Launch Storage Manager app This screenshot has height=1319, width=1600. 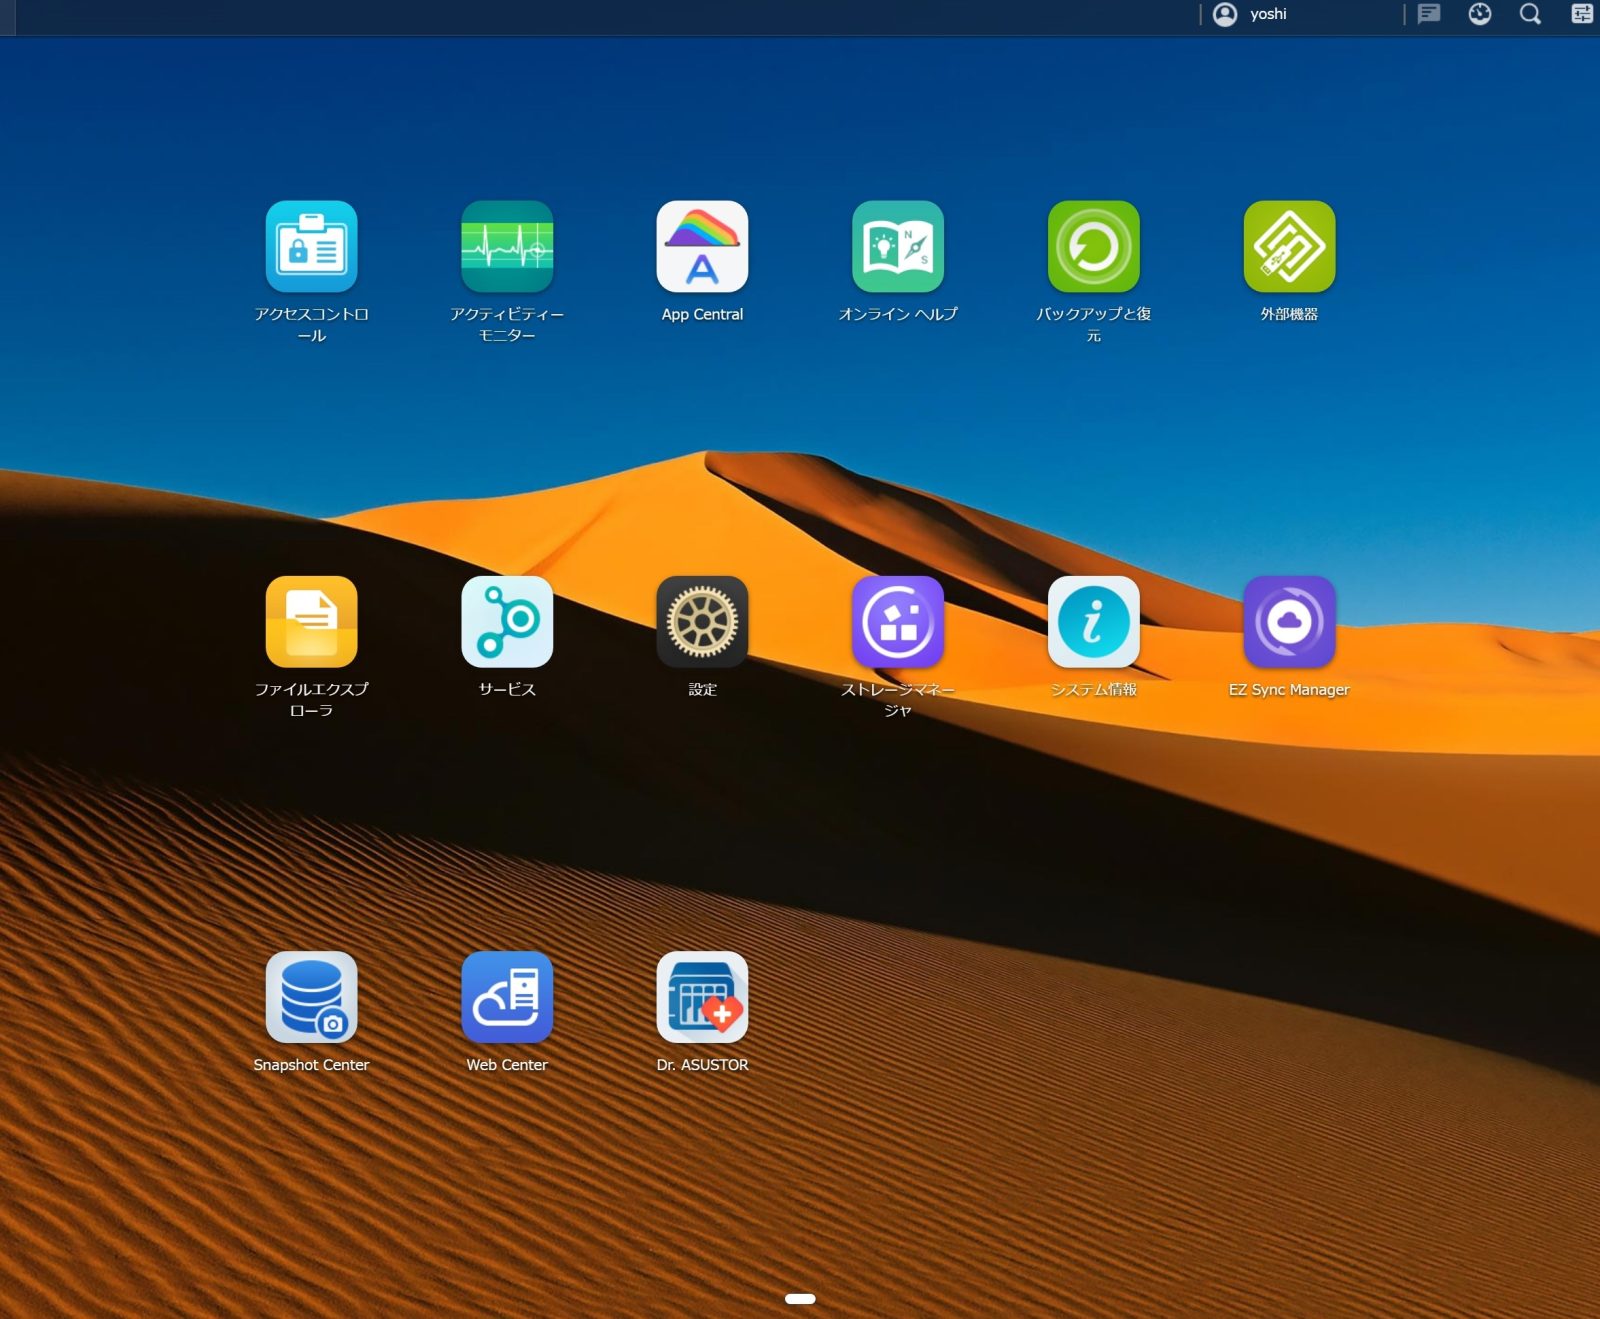(x=898, y=622)
